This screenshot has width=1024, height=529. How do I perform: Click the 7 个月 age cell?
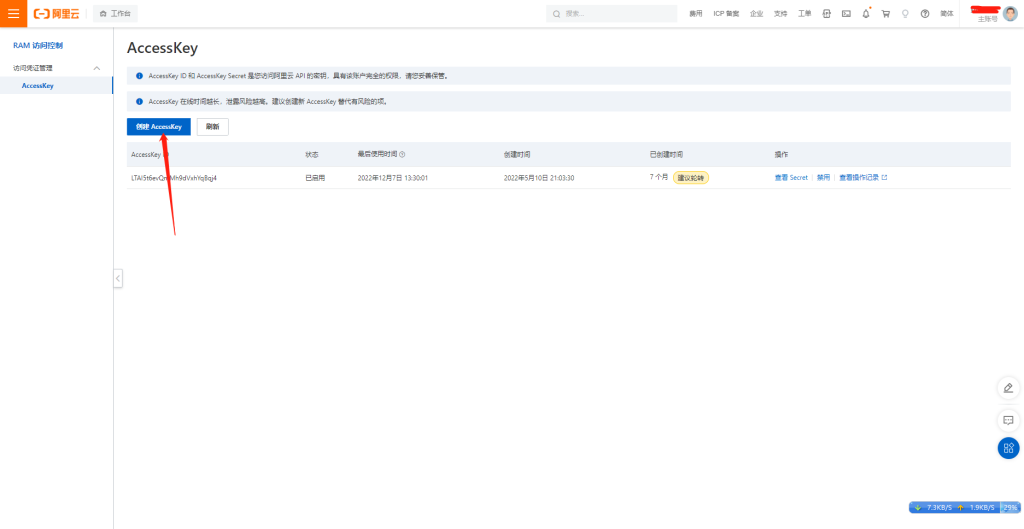[x=659, y=177]
